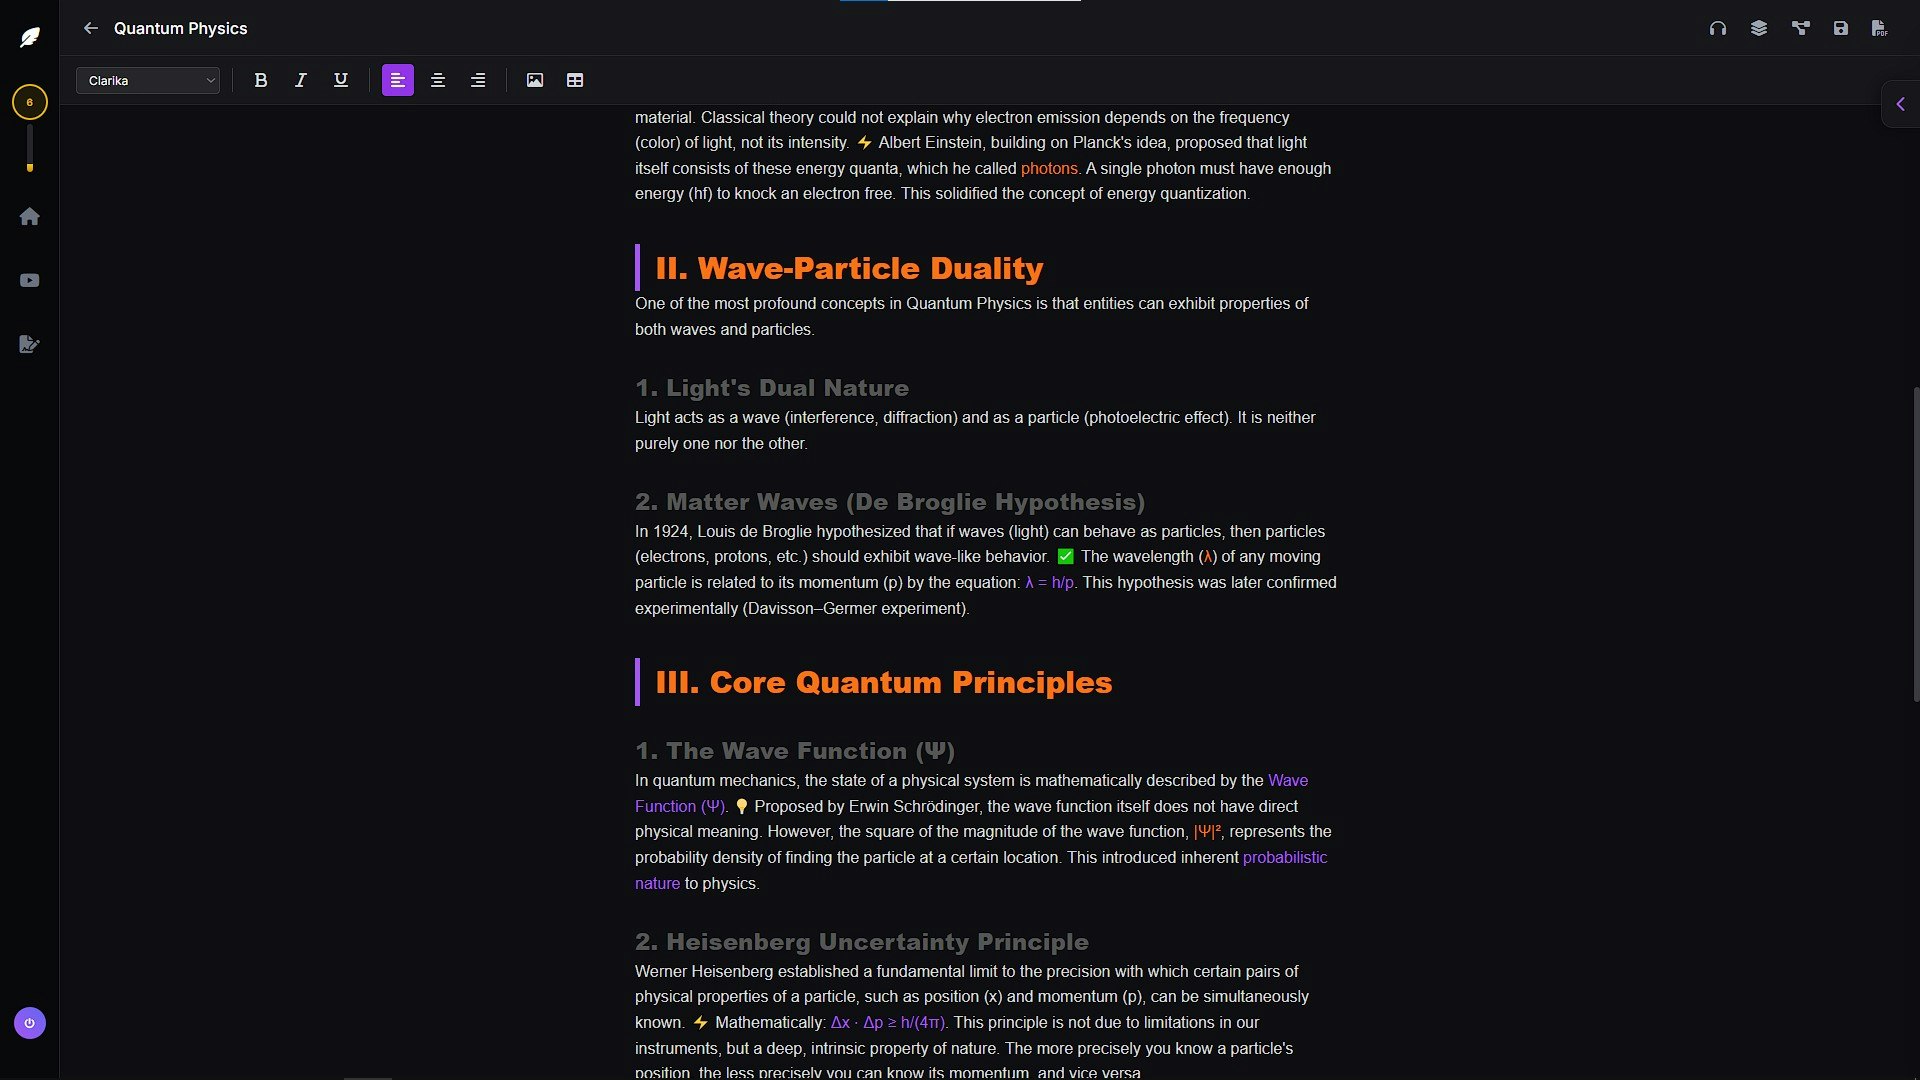Toggle italic formatting
Screen dimensions: 1920x1080
300,80
